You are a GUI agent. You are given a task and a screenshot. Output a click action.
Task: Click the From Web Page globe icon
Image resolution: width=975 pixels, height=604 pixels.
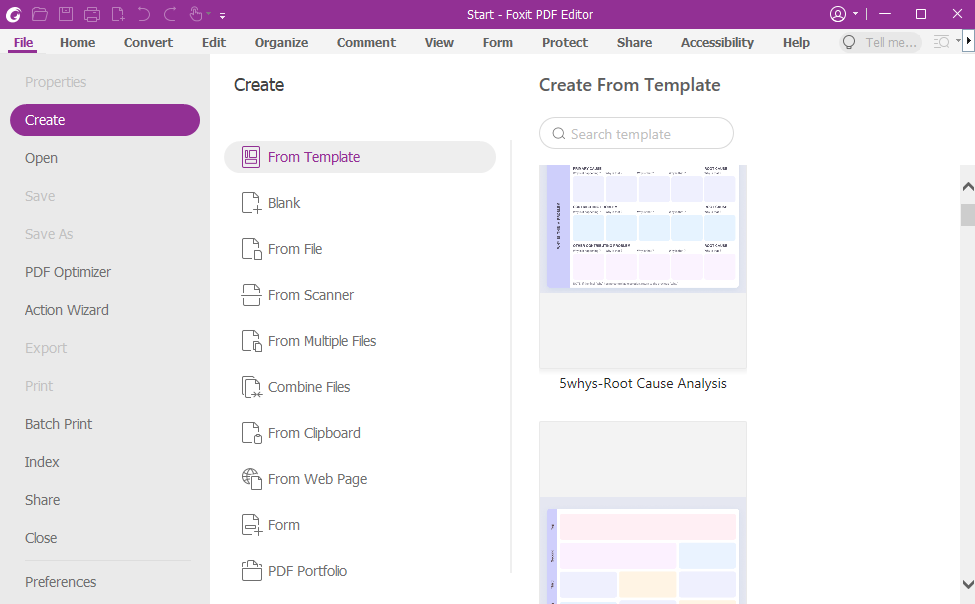(x=251, y=479)
